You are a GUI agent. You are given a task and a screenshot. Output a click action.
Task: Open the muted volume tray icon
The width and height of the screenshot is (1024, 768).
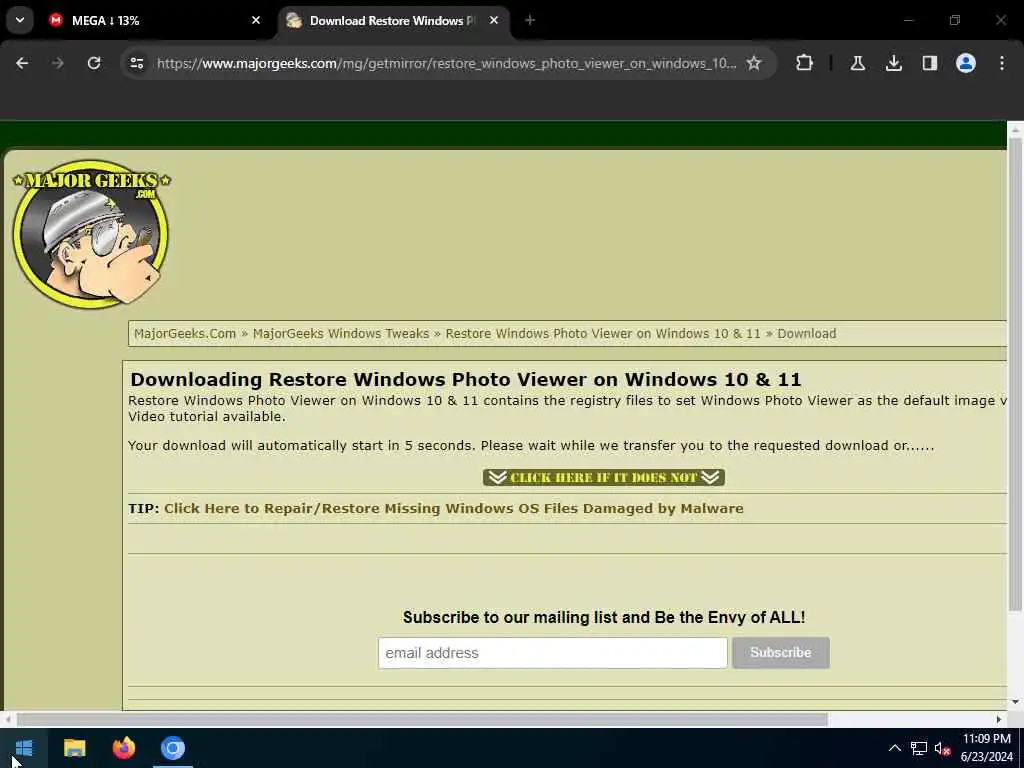pos(942,748)
